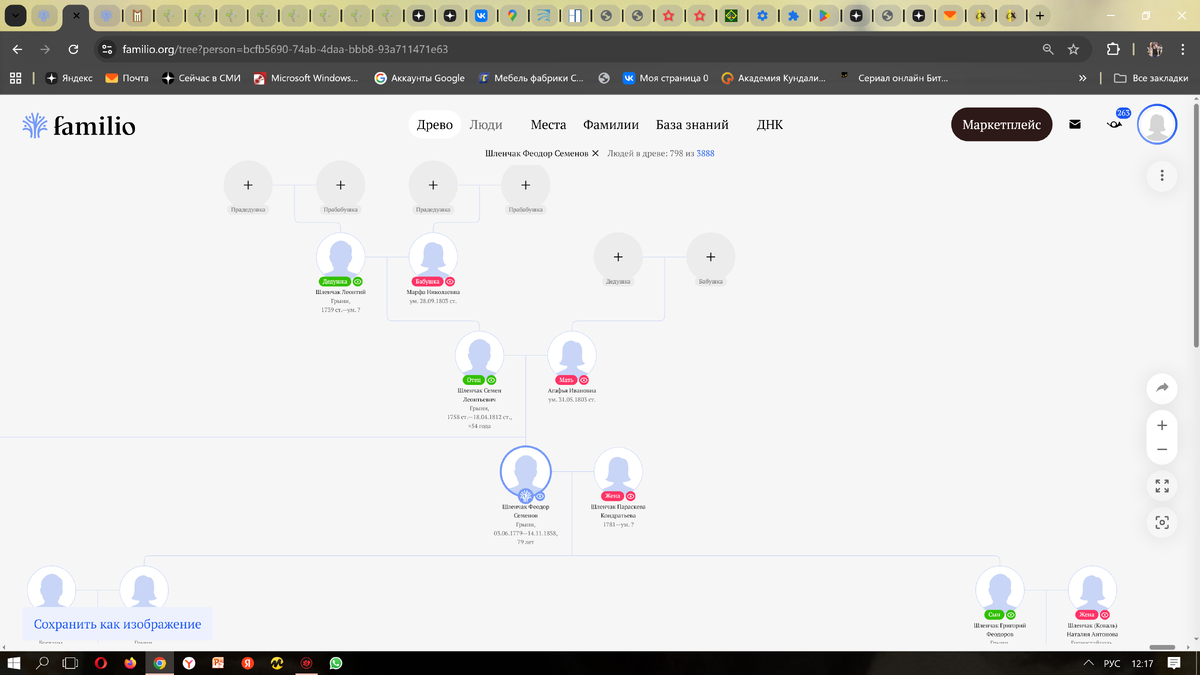Add first Прадедушка on far left

coord(248,185)
